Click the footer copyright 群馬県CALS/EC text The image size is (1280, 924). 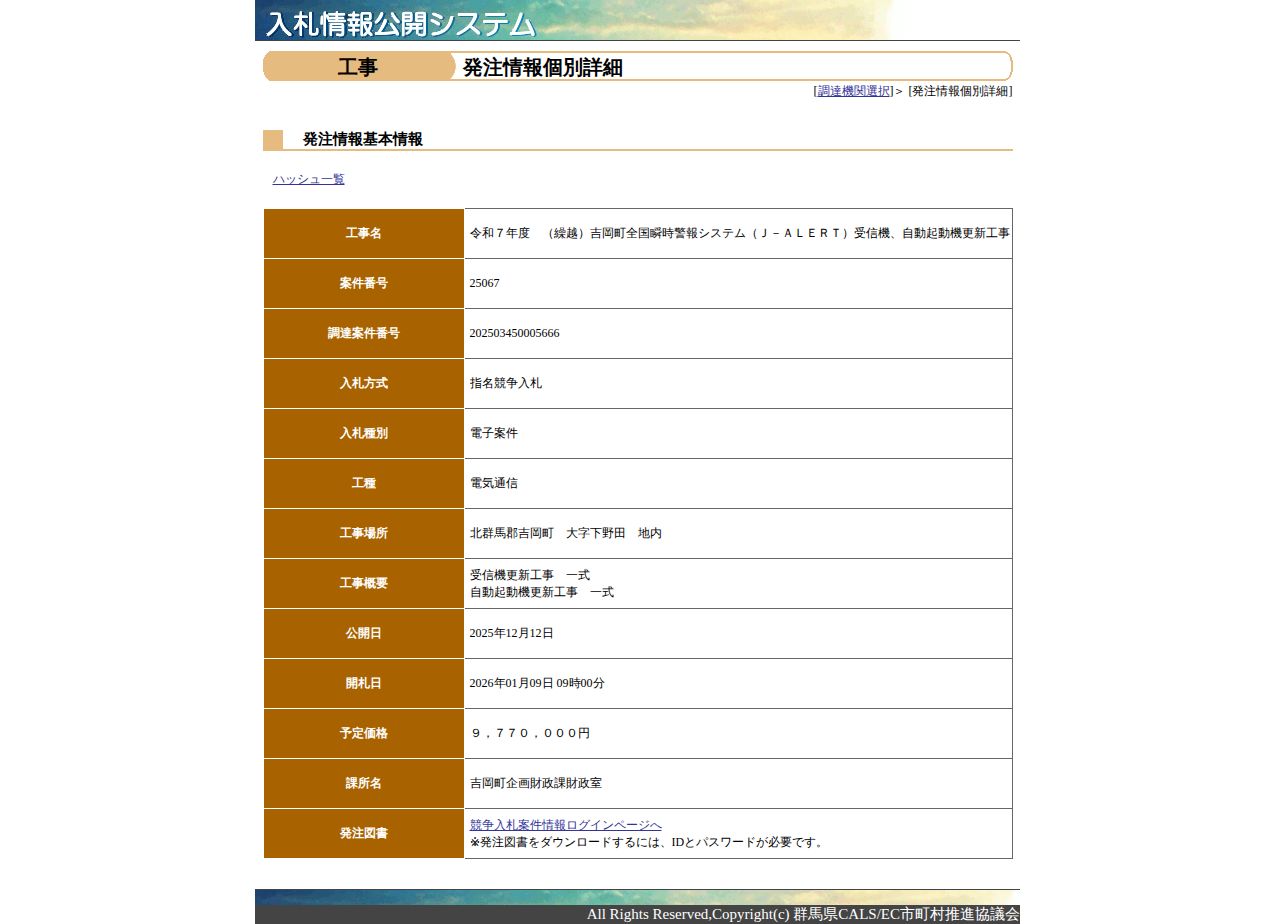pyautogui.click(x=803, y=914)
